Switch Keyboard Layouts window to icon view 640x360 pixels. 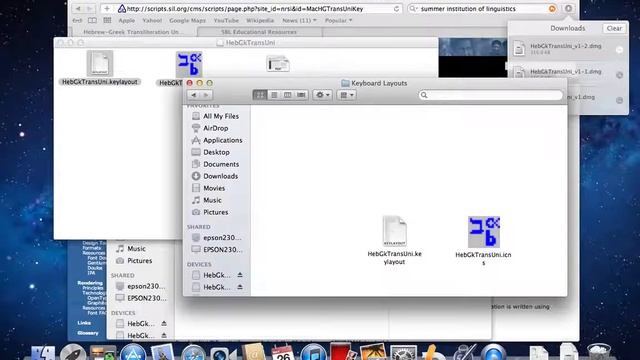(260, 95)
